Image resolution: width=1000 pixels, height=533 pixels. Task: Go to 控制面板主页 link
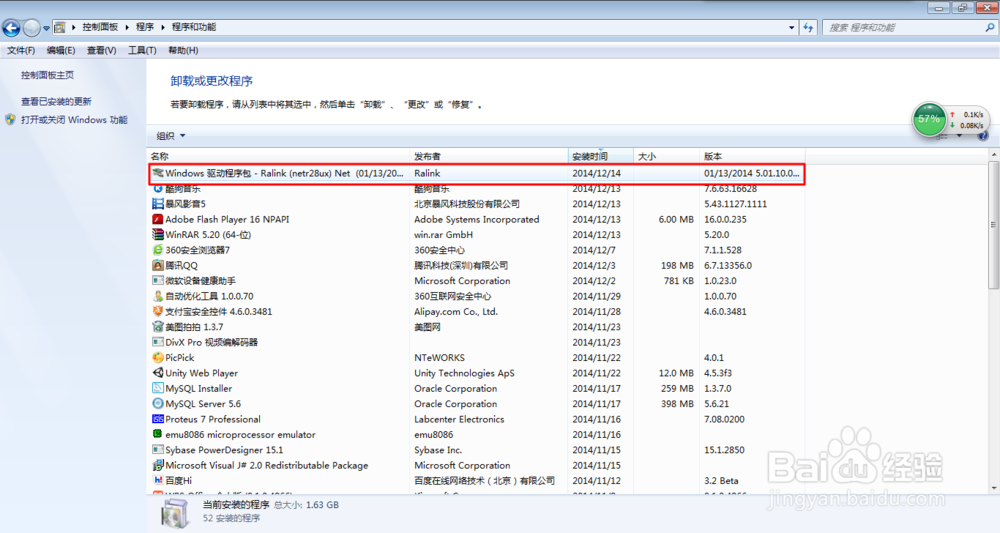coord(47,75)
